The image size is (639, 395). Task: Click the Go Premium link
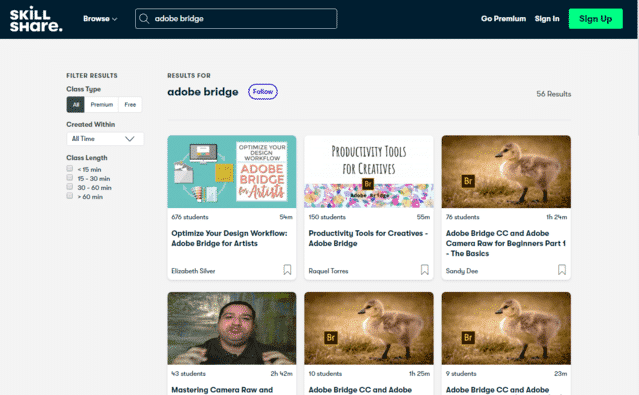(503, 19)
